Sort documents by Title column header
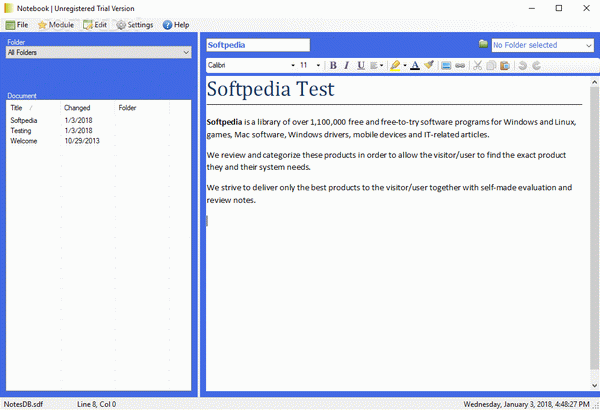The height and width of the screenshot is (410, 600). [x=33, y=108]
